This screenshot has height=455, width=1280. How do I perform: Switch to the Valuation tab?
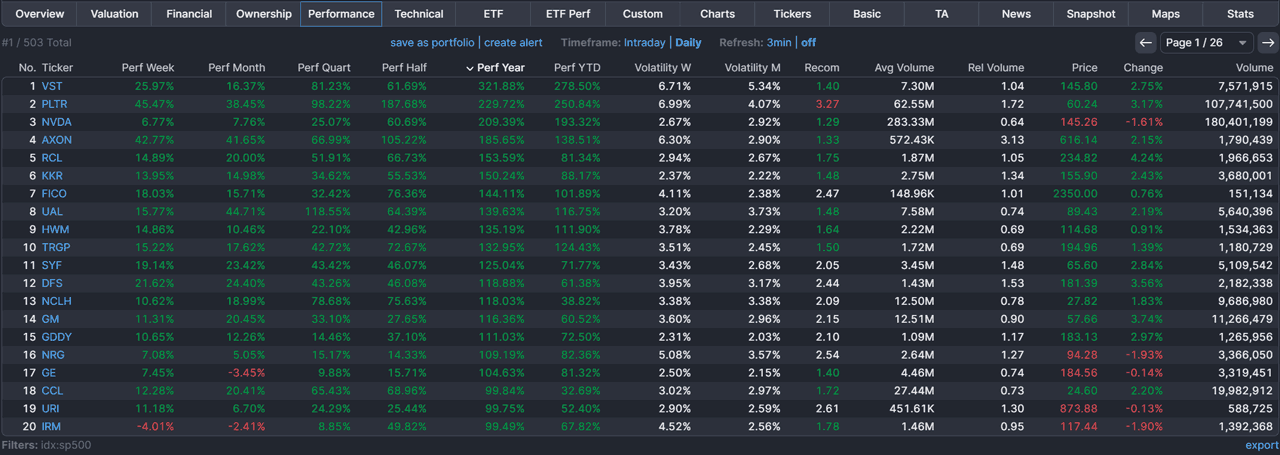pyautogui.click(x=114, y=14)
